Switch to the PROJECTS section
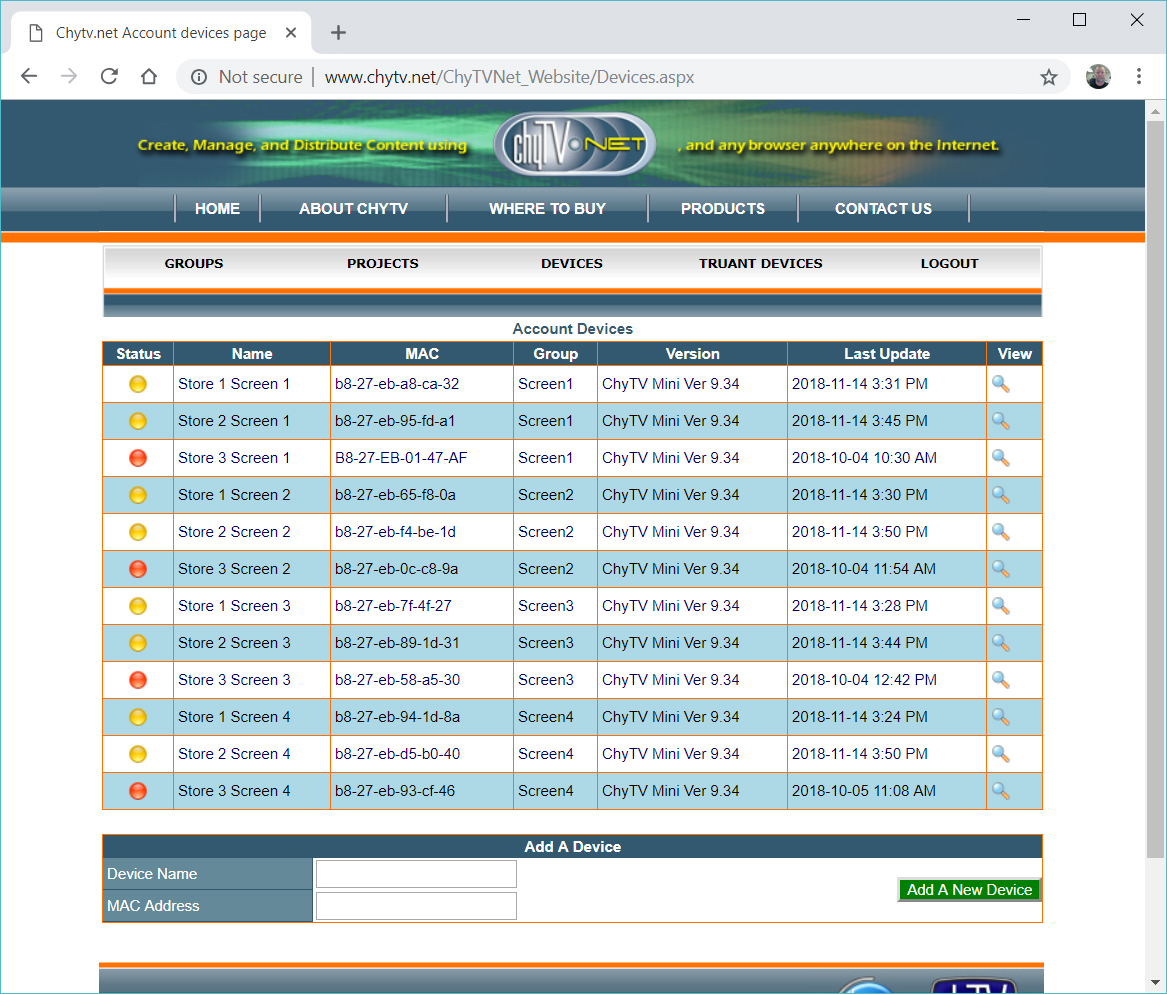Screen dimensions: 1167x994 tap(383, 263)
